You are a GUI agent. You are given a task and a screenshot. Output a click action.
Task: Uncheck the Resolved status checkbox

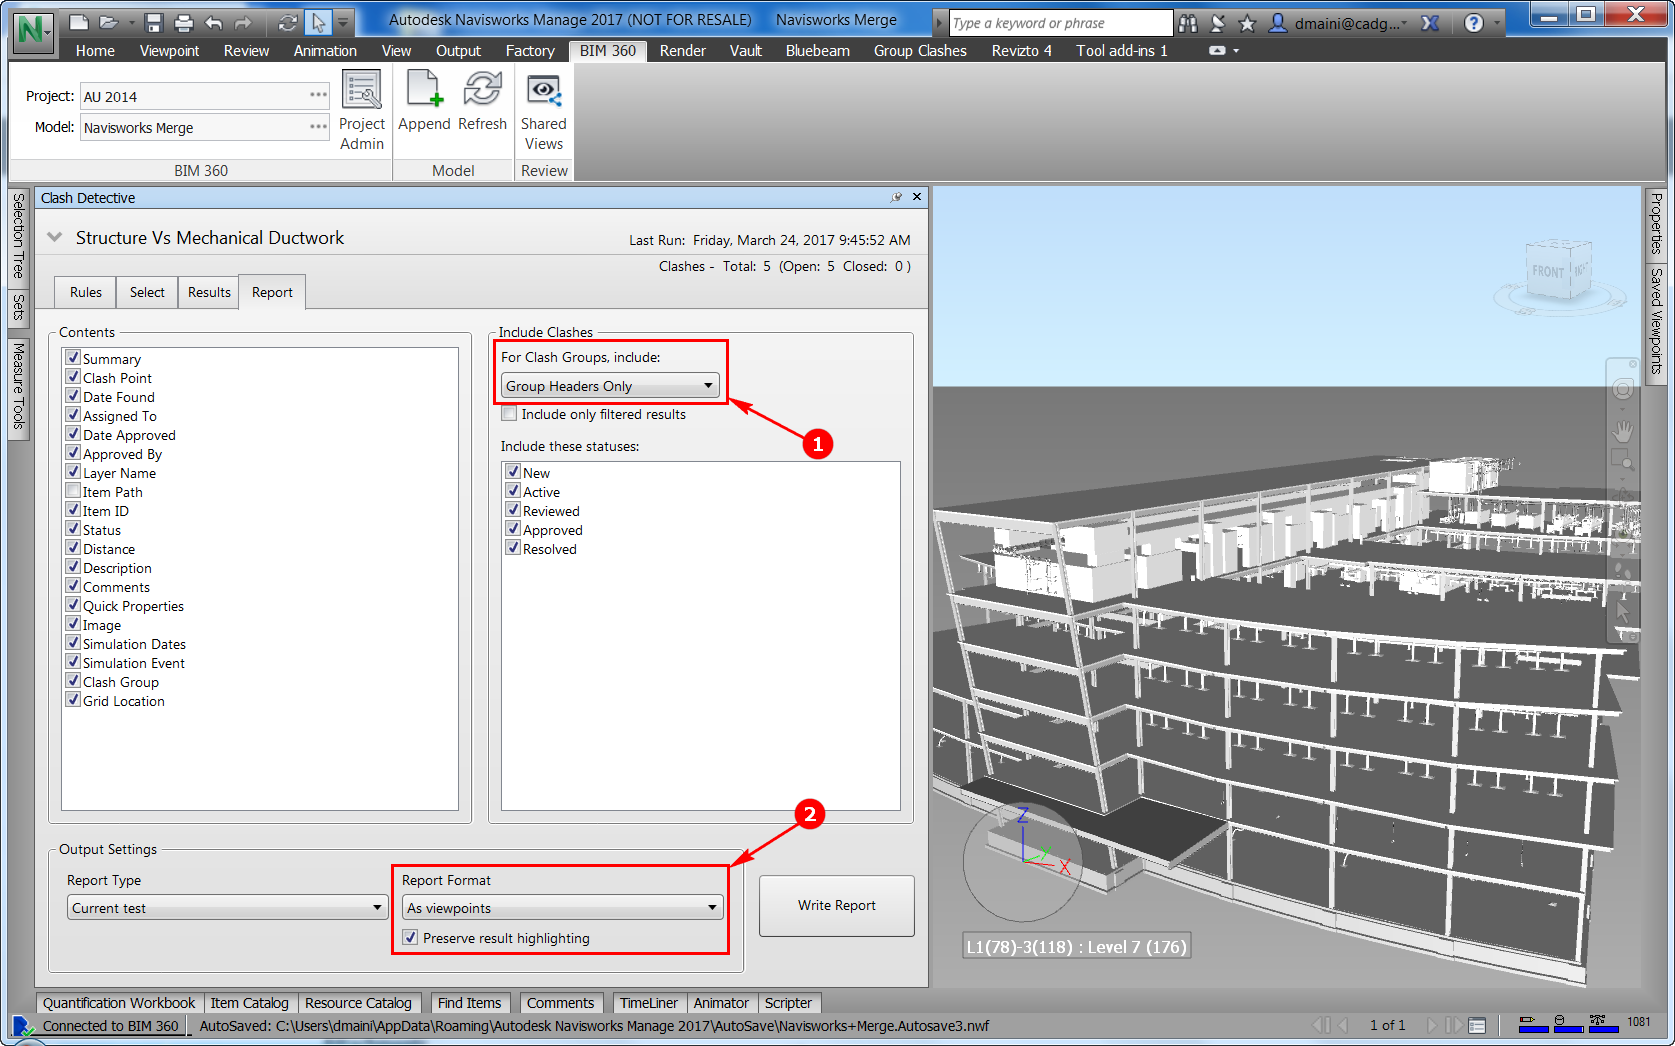(513, 548)
